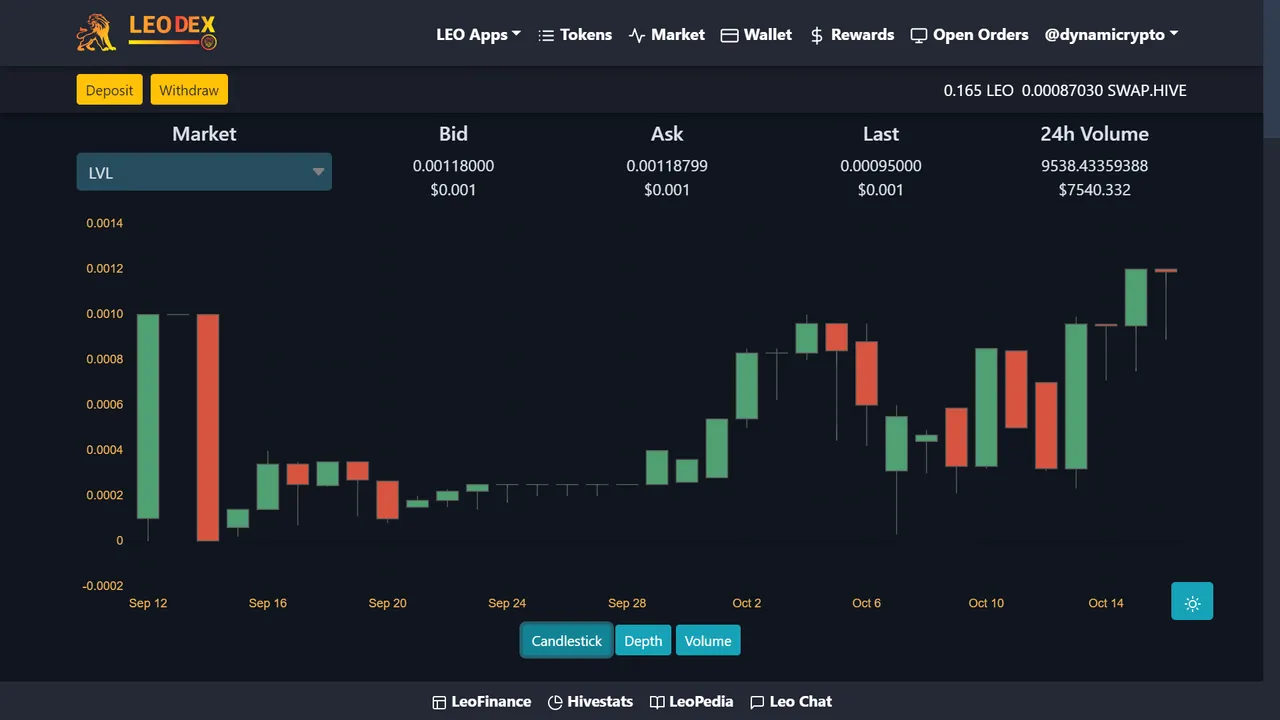Screen dimensions: 1280x720
Task: Click the $7540.332 volume amount
Action: [x=1094, y=190]
